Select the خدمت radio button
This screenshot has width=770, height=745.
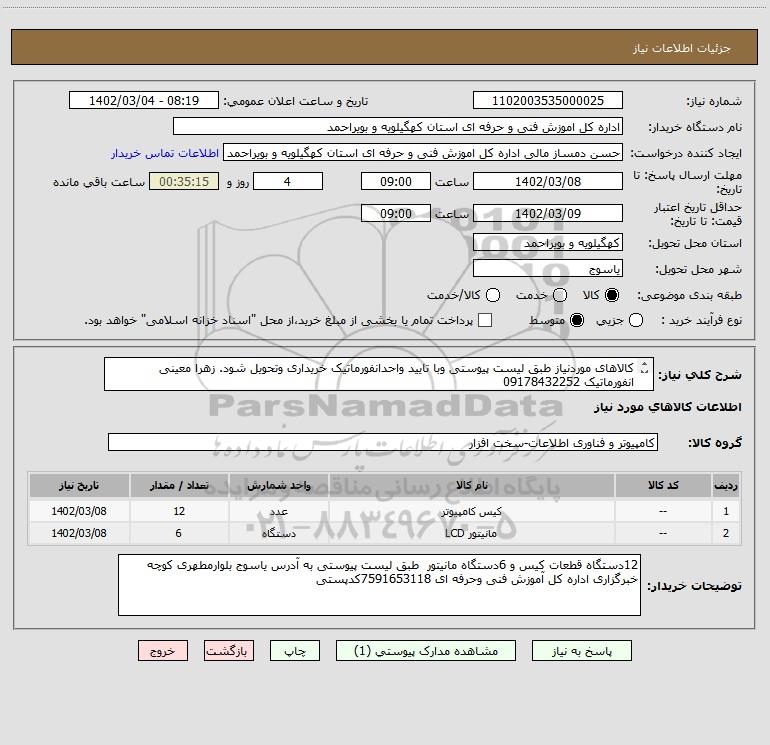[560, 295]
